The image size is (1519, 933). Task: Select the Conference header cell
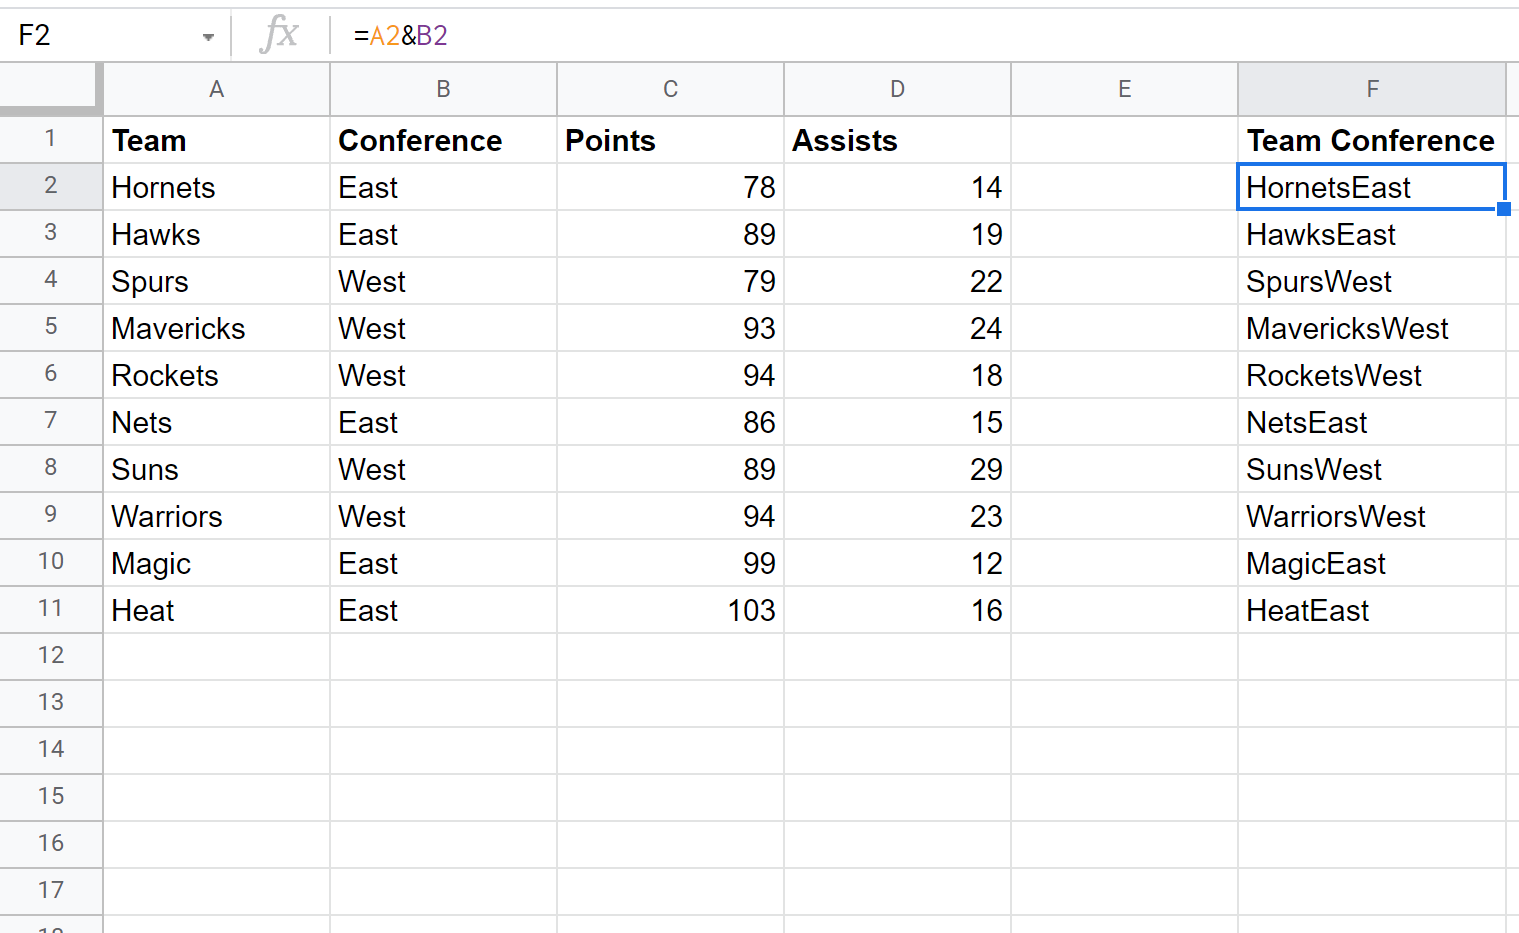tap(443, 141)
